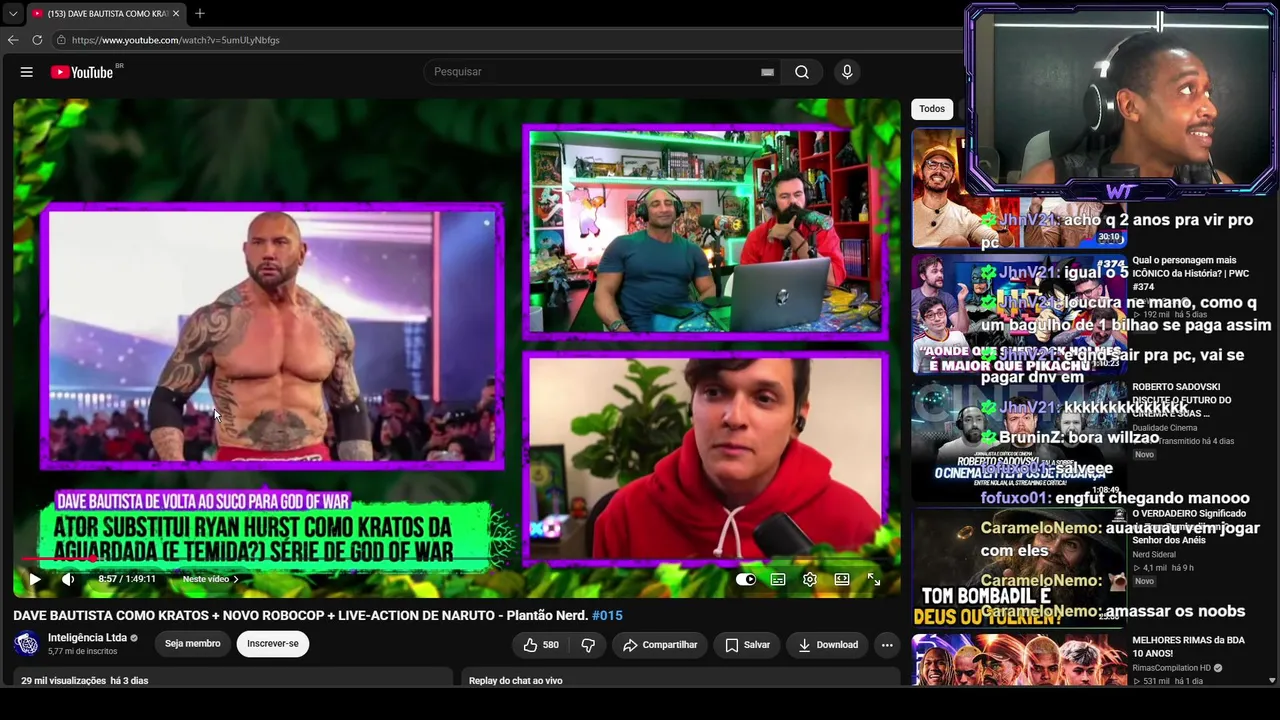Open the top recommended thumbnail with 30:10 duration
The width and height of the screenshot is (1280, 720).
tap(1019, 187)
